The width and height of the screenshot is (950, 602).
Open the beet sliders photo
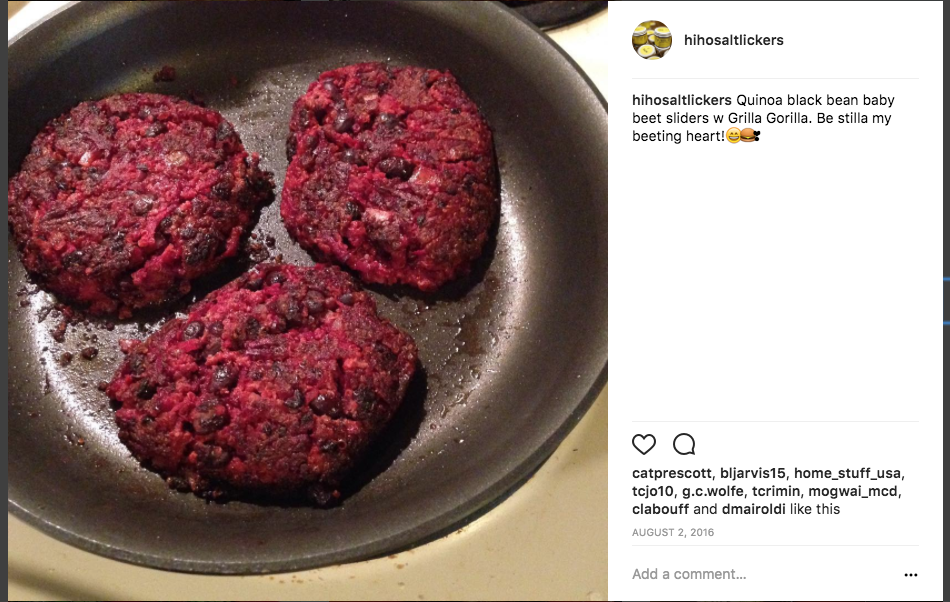(308, 301)
